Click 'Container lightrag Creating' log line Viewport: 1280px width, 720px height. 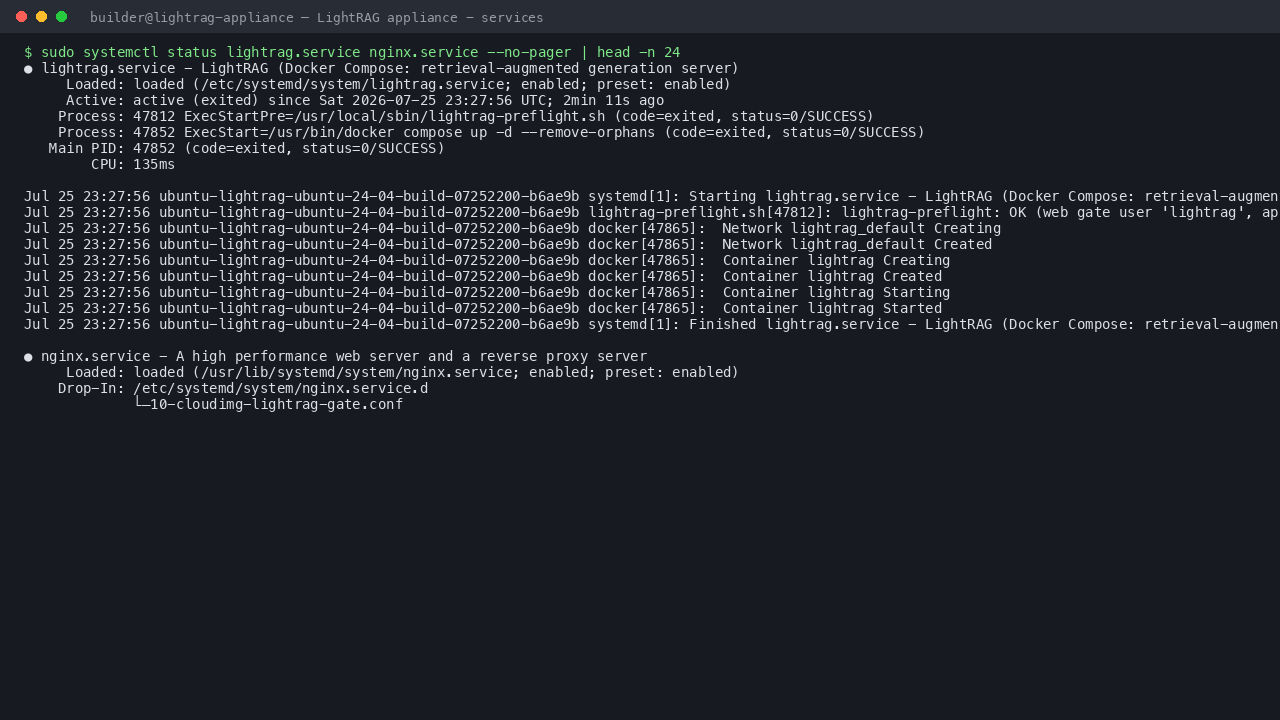[x=487, y=260]
